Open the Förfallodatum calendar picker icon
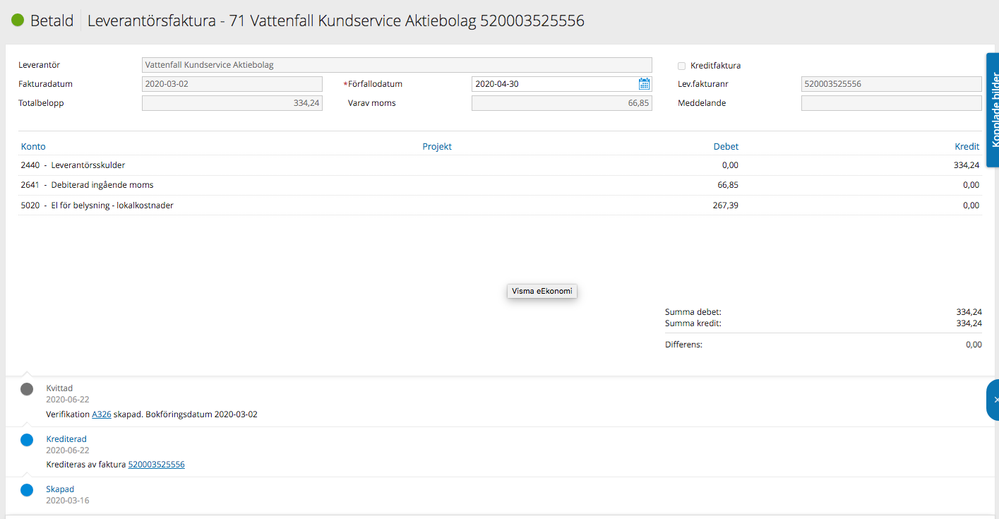This screenshot has width=999, height=519. 644,84
